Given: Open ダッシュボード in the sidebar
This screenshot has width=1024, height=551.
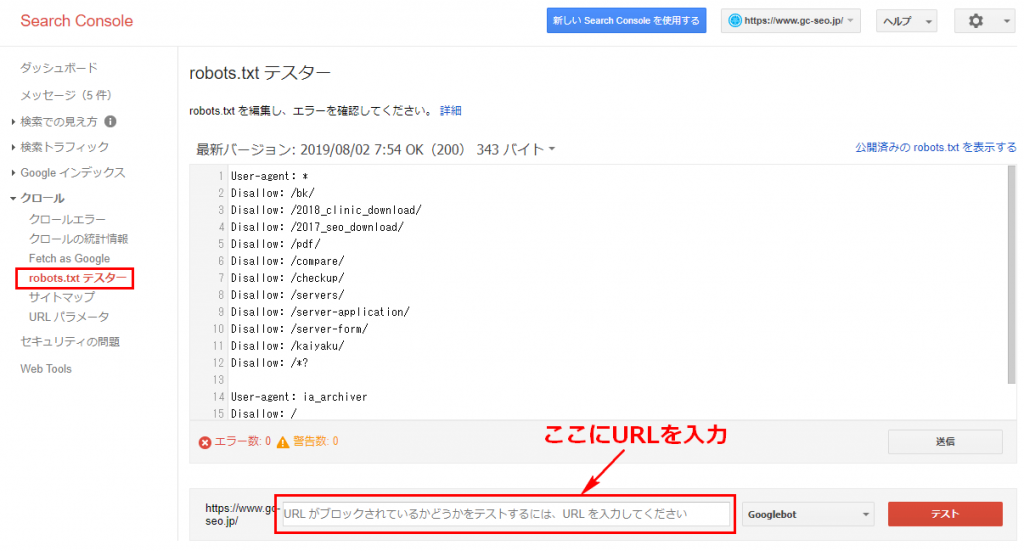Looking at the screenshot, I should (59, 68).
